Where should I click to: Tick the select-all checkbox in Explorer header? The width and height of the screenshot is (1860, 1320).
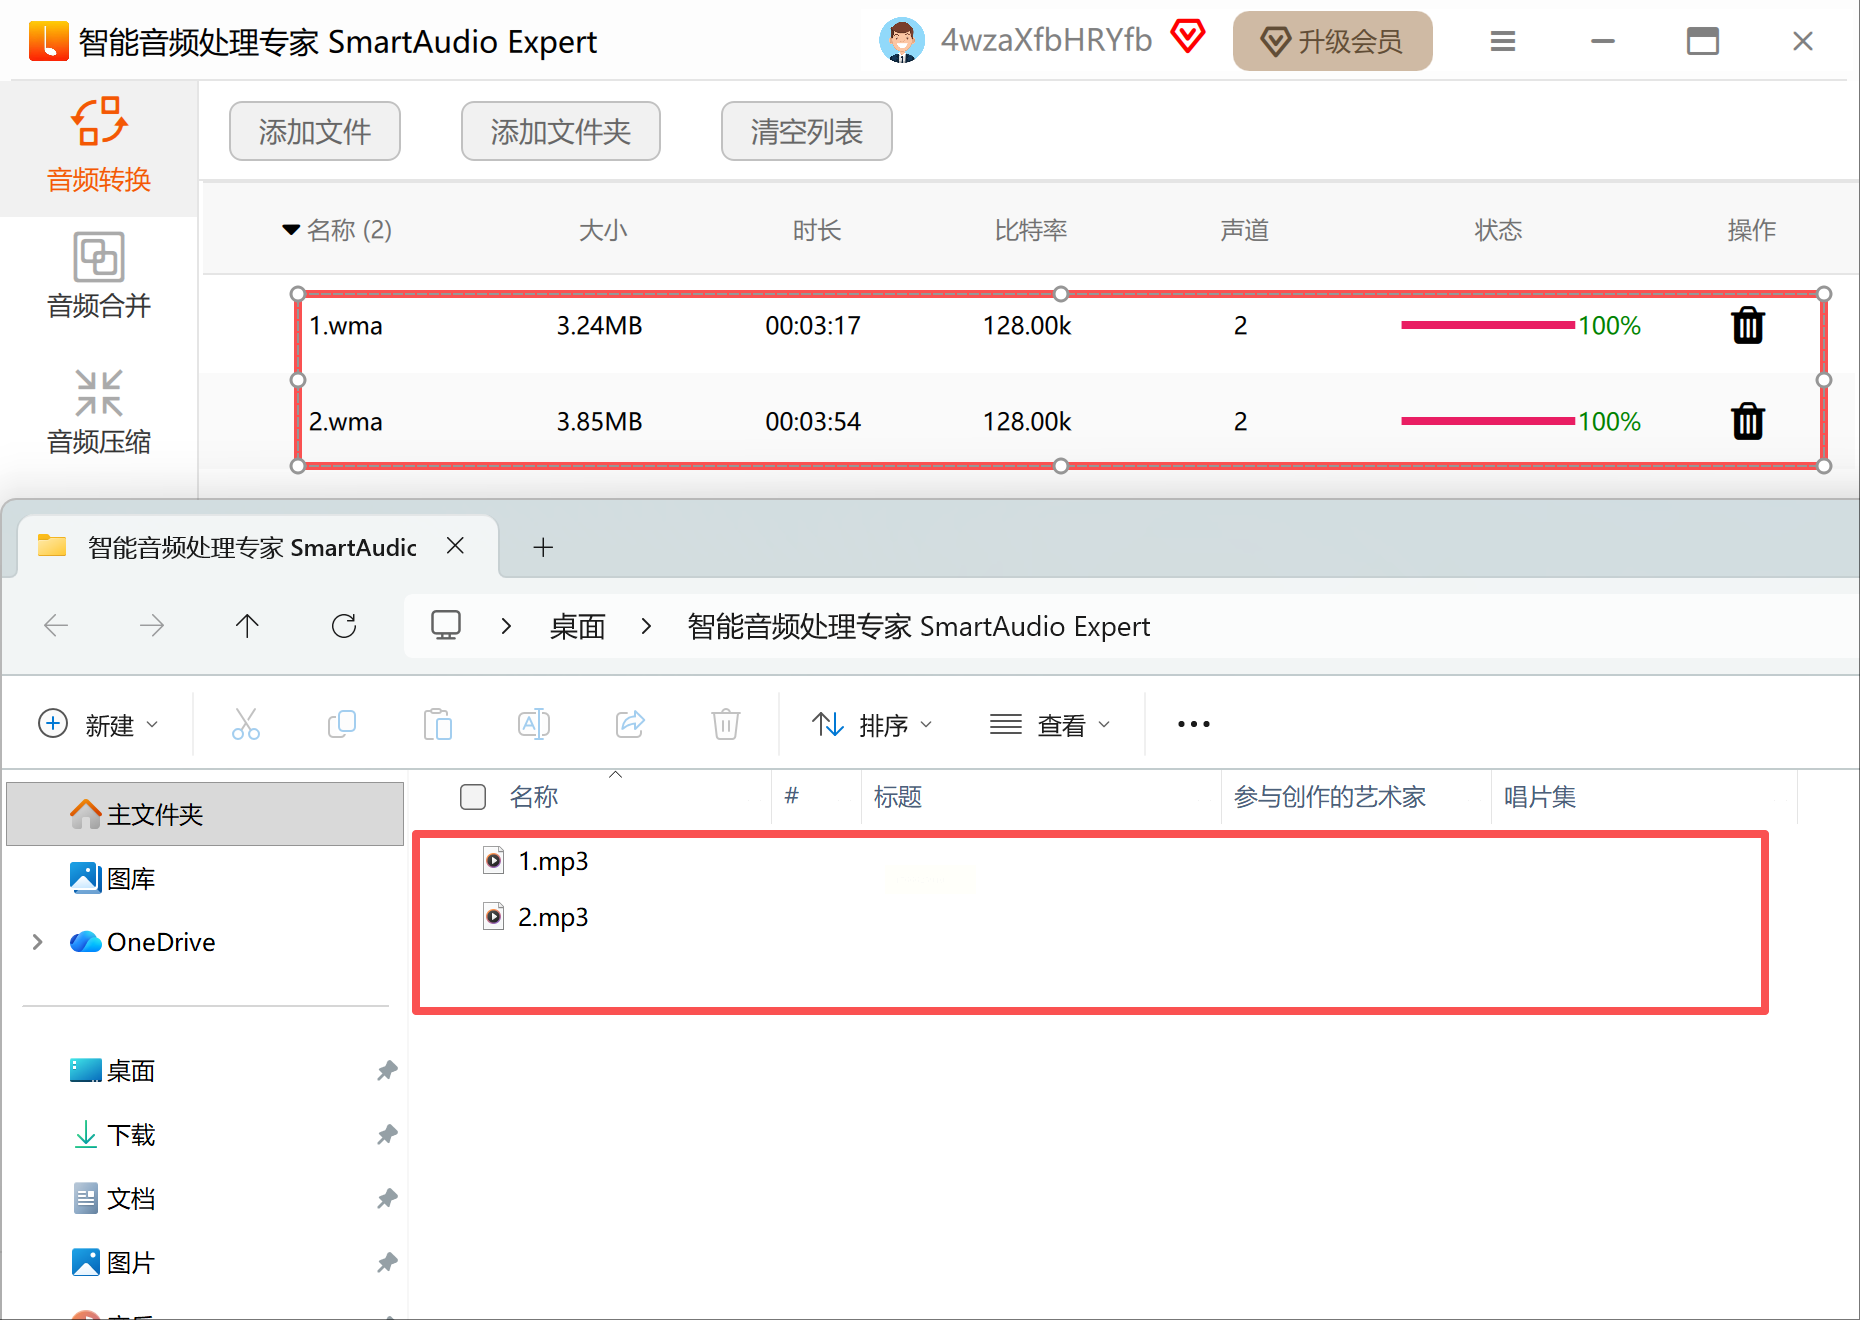pos(473,797)
